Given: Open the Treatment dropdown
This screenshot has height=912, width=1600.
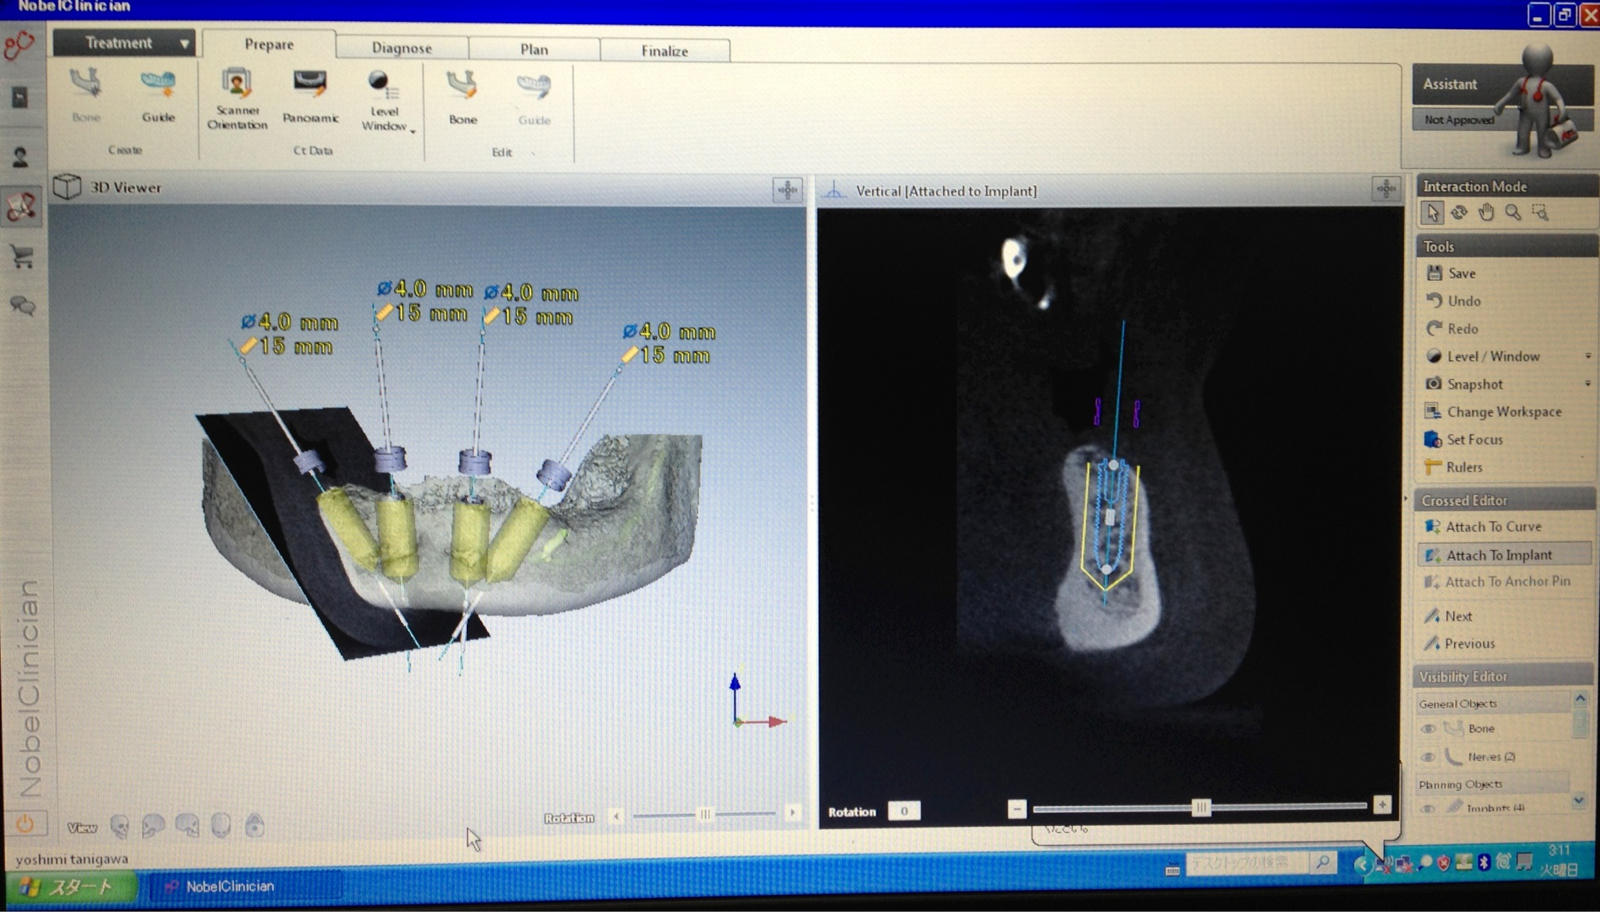Looking at the screenshot, I should click(123, 43).
